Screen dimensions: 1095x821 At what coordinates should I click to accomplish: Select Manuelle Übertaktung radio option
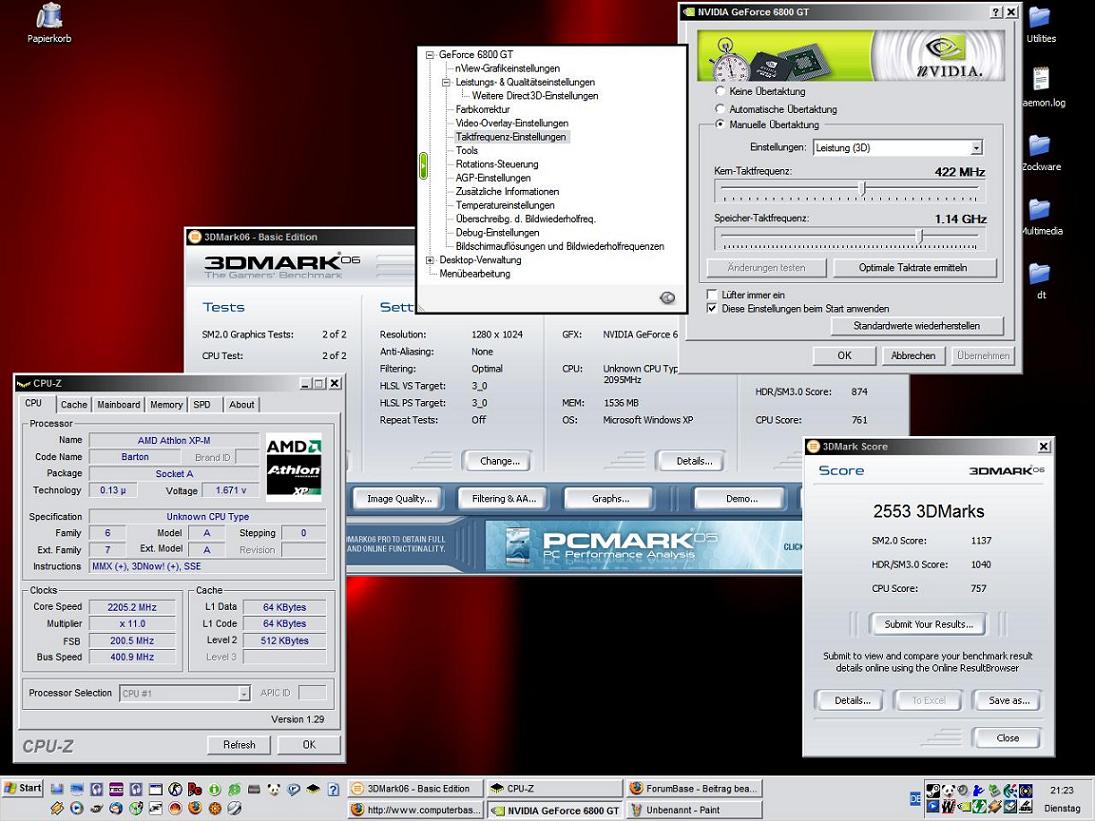[720, 124]
